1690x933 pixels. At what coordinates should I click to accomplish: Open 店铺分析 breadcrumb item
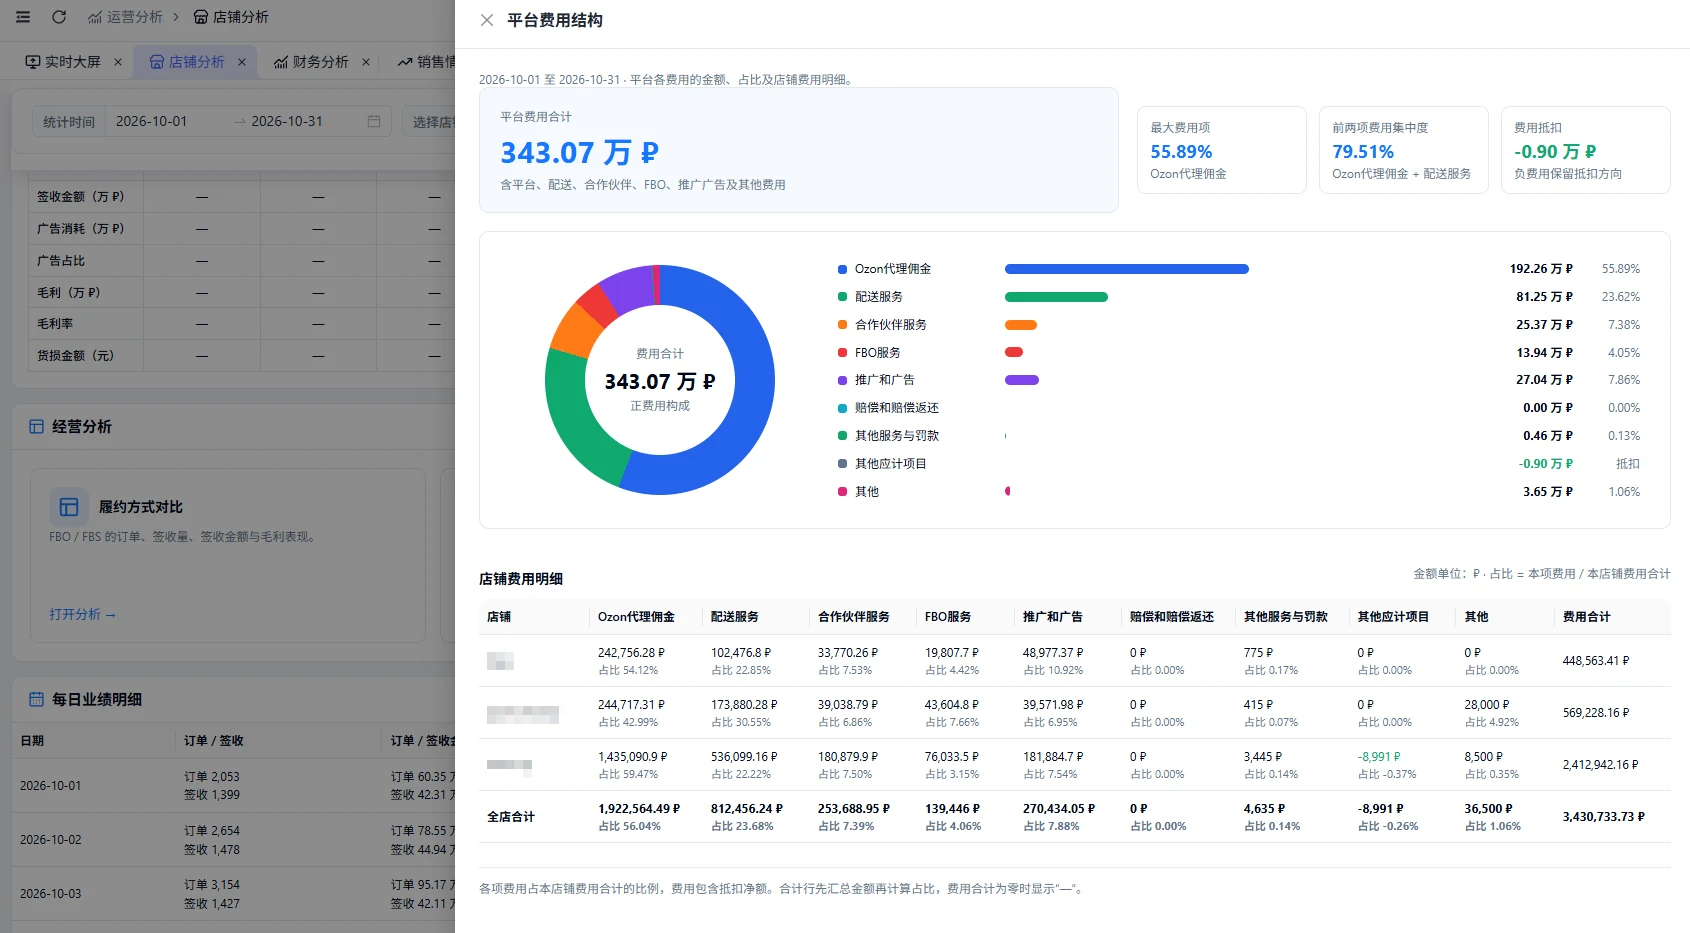click(x=231, y=17)
